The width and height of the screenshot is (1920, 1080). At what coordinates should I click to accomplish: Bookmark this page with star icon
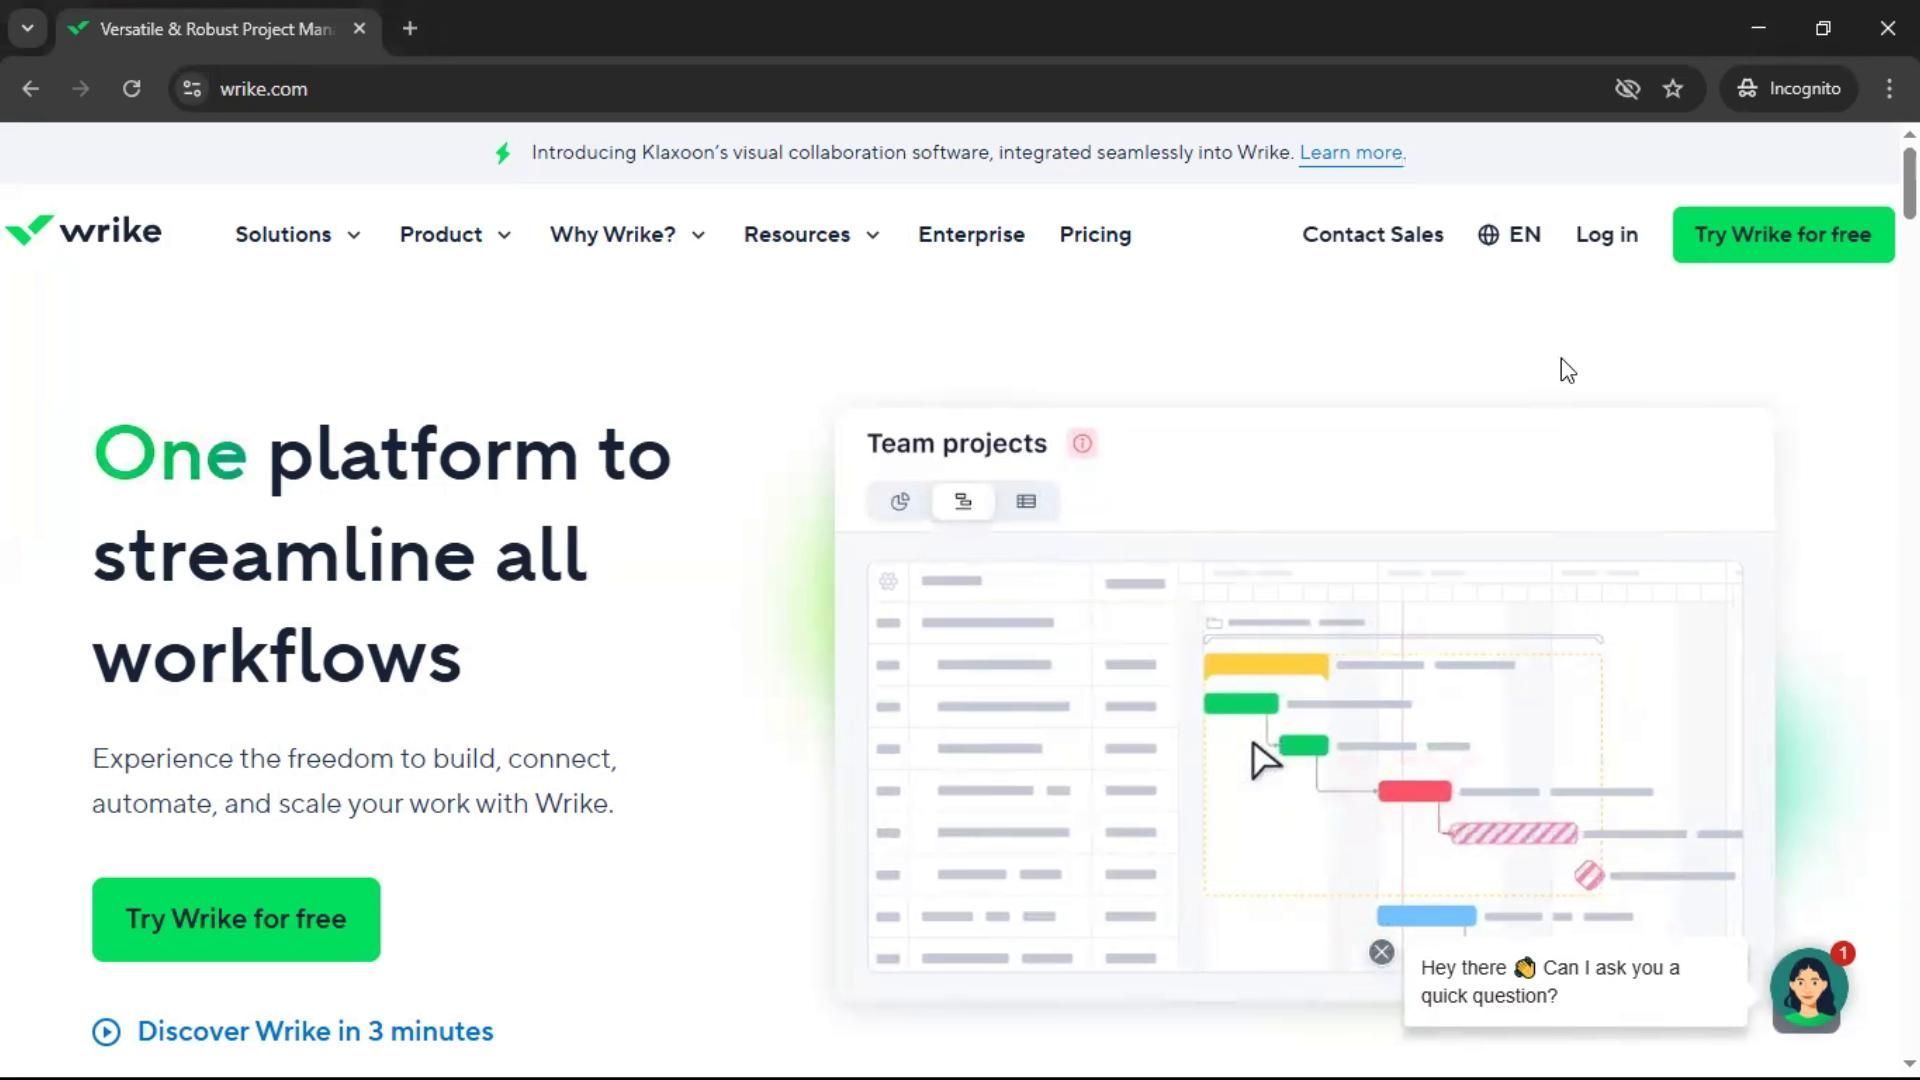[x=1673, y=89]
